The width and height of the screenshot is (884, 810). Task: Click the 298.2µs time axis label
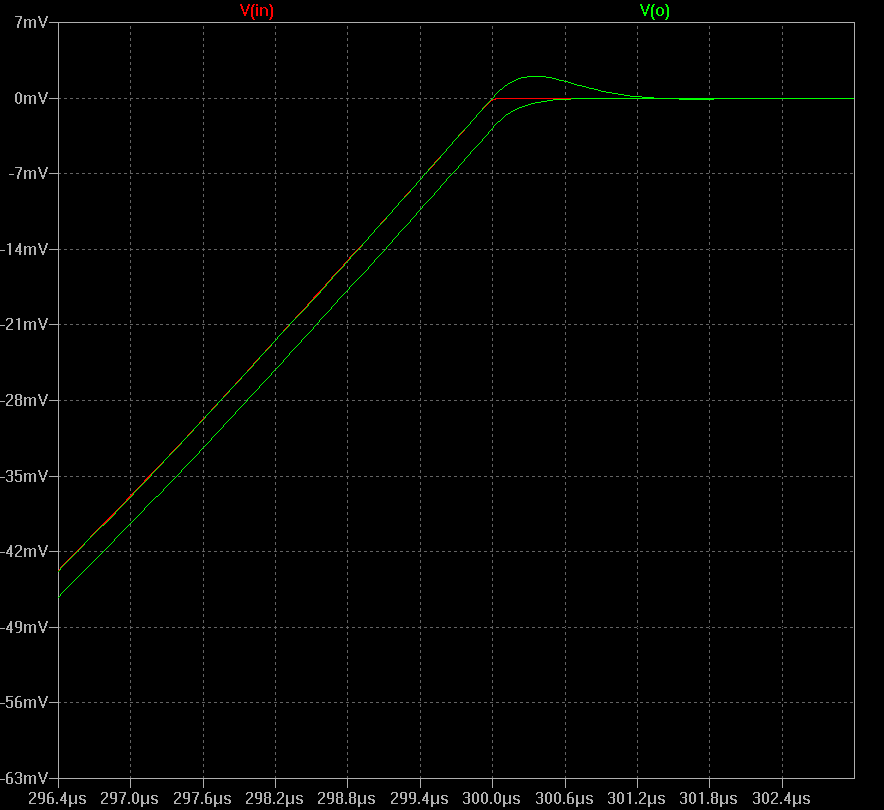(275, 799)
